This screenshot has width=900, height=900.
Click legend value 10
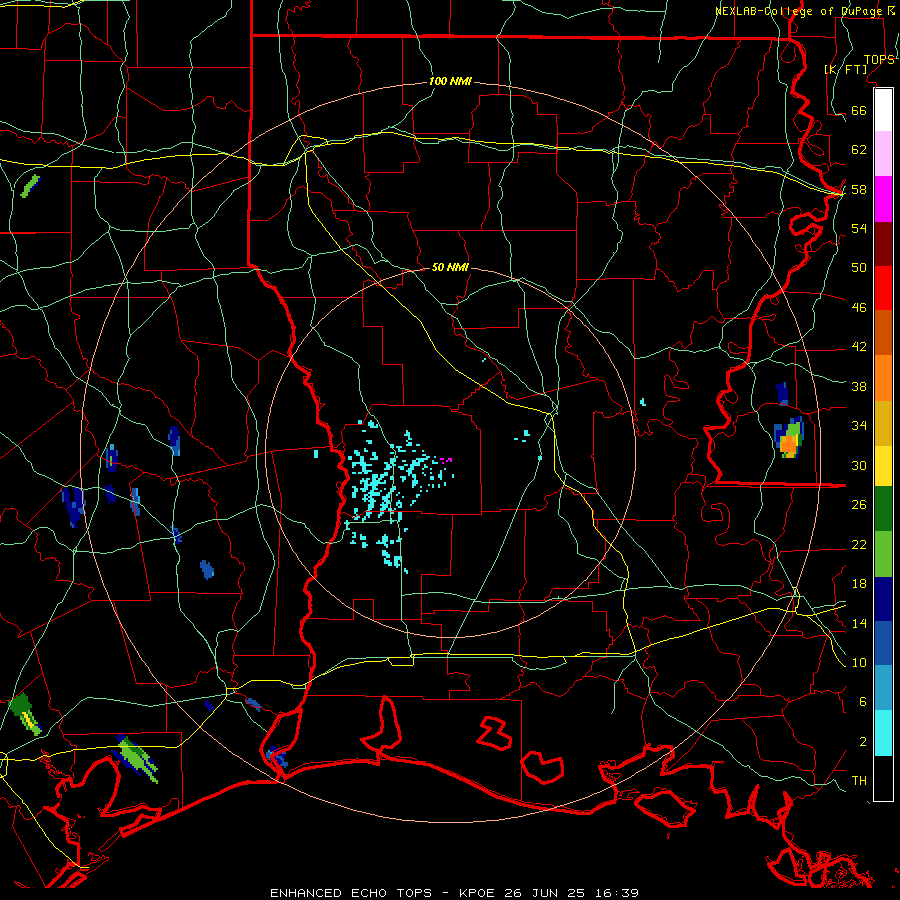point(859,662)
